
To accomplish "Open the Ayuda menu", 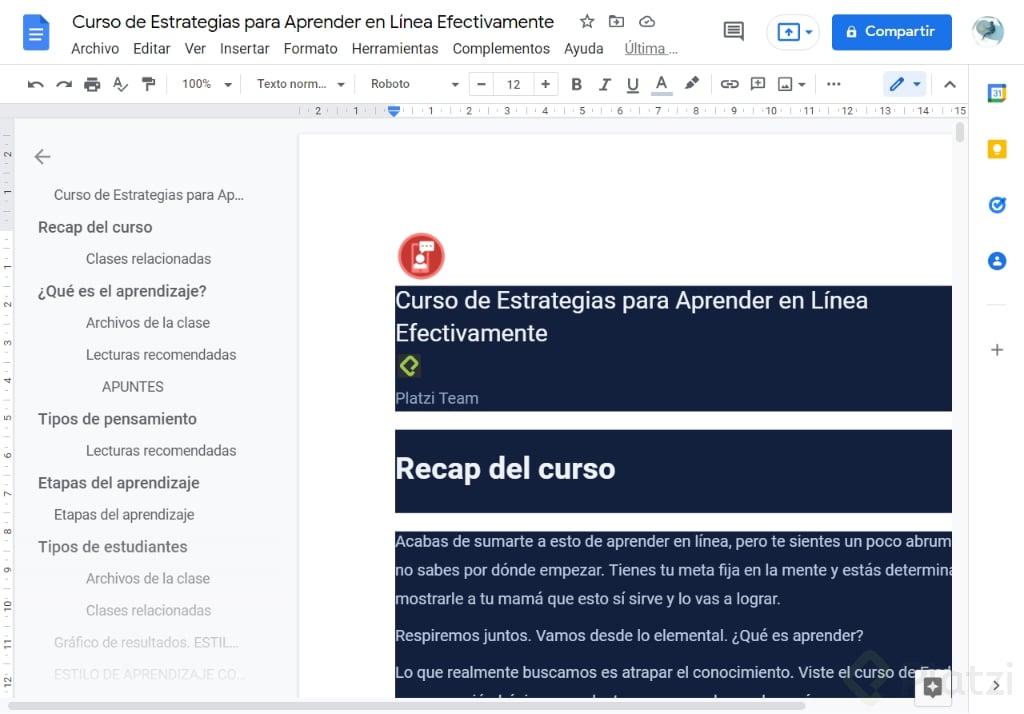I will point(583,49).
